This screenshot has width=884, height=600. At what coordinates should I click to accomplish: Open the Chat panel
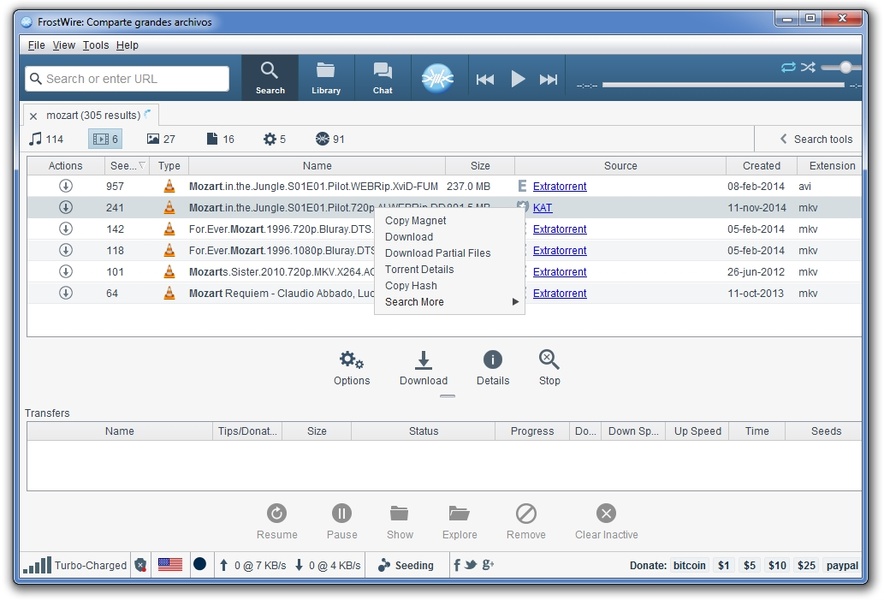(x=382, y=77)
